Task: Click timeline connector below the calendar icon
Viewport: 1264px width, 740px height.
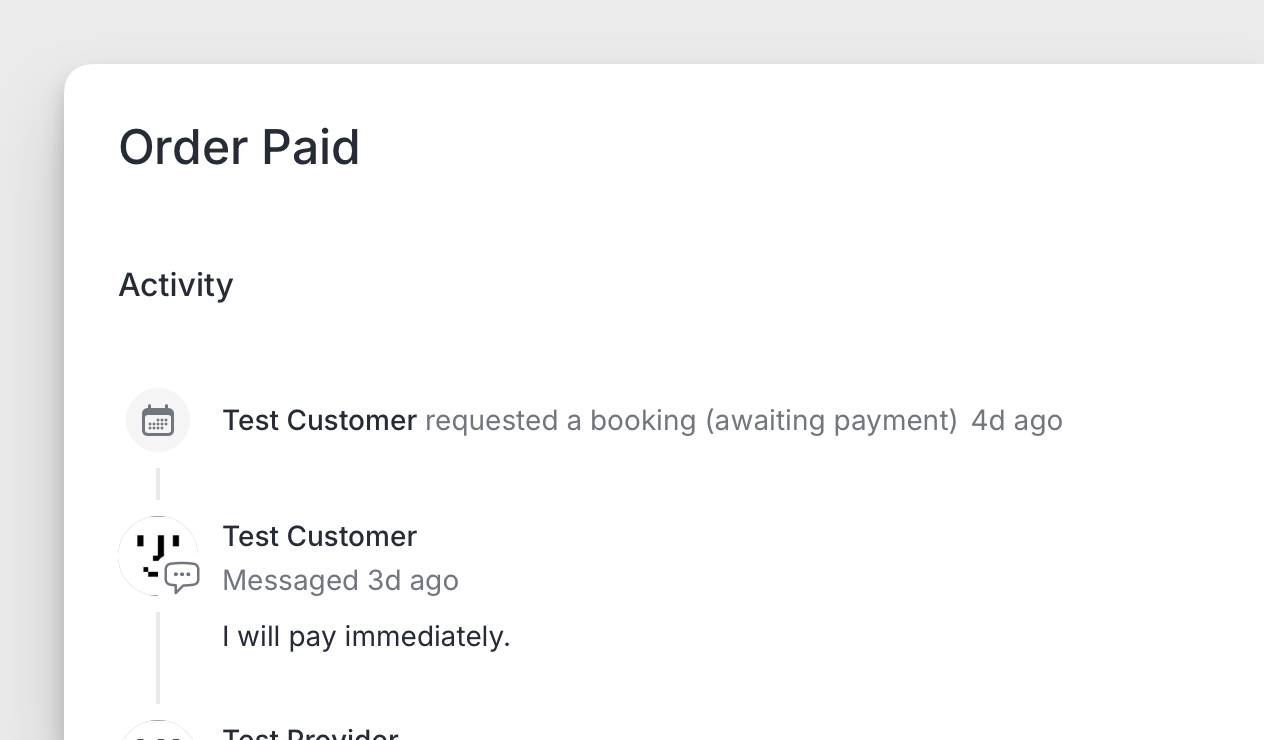Action: 158,484
